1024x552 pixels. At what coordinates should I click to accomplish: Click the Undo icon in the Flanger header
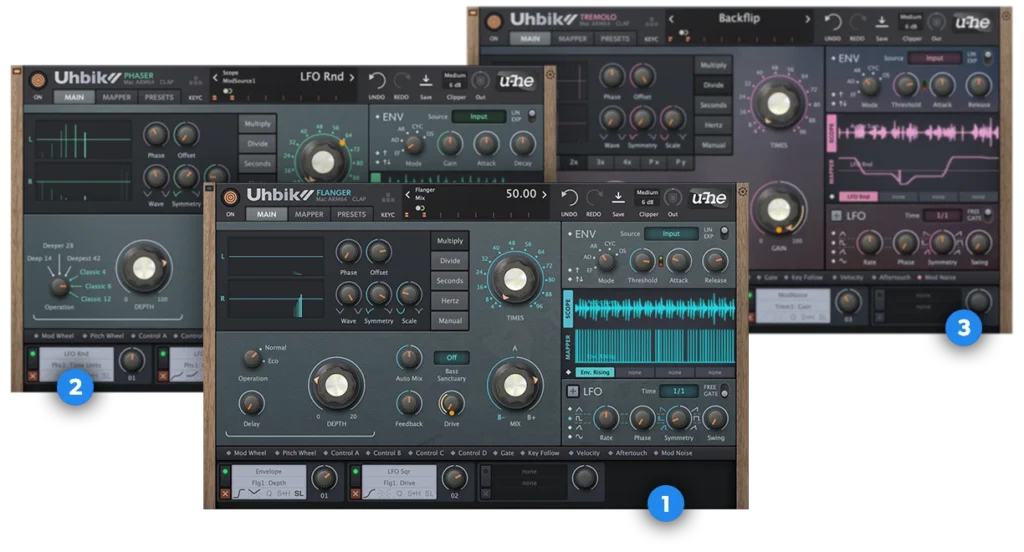[x=569, y=197]
